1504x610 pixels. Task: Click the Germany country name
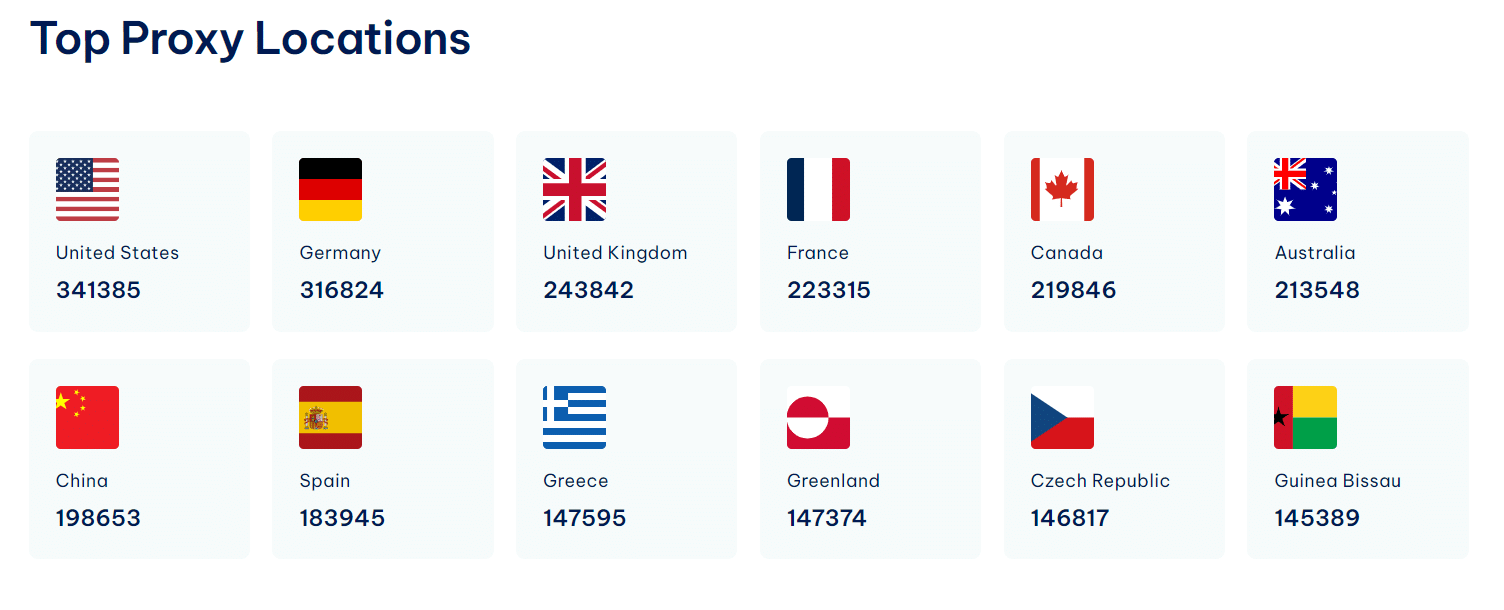[340, 253]
